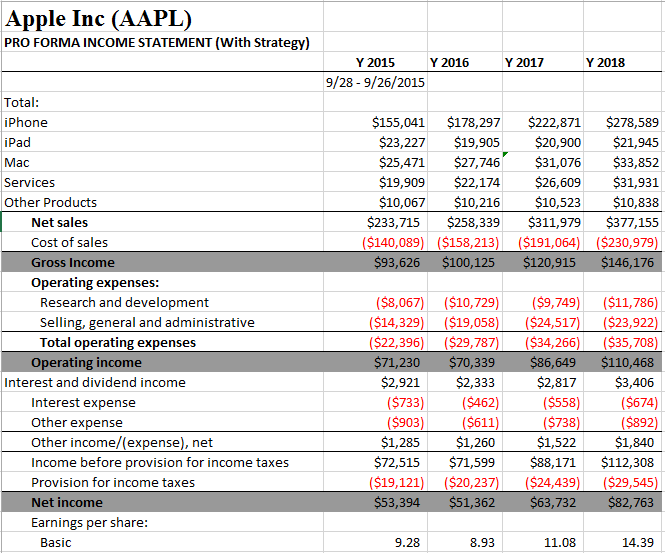
Task: Click the Mac Y 2017 cell with green indicator
Action: 544,162
